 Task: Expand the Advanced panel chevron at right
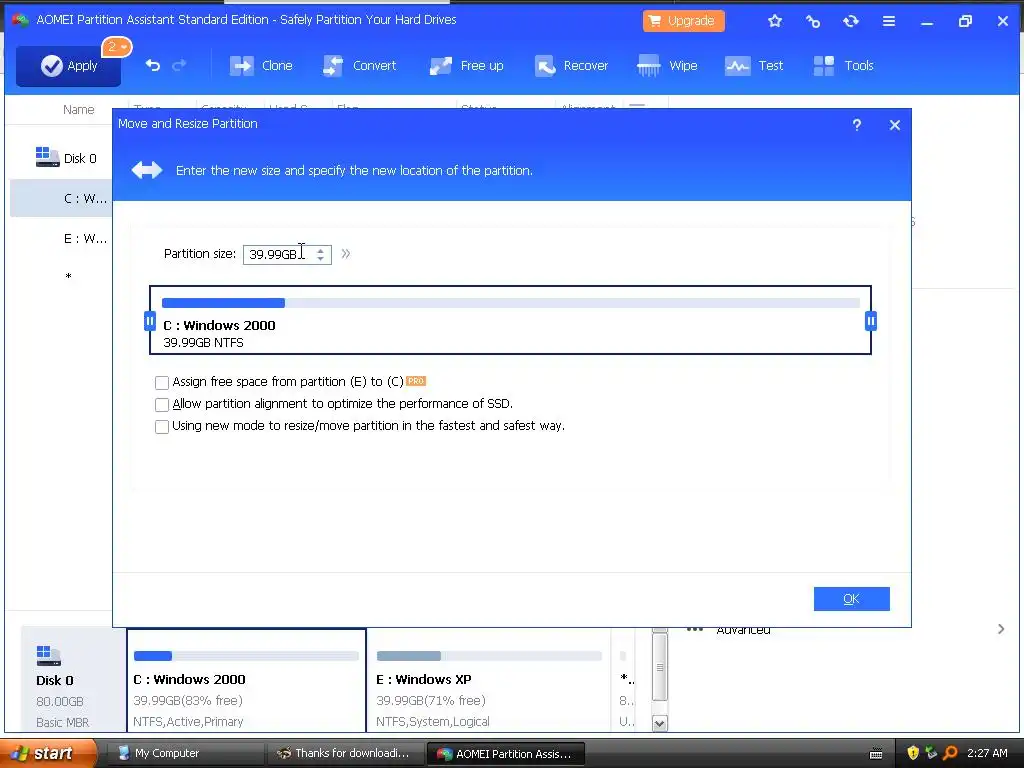tap(1001, 629)
